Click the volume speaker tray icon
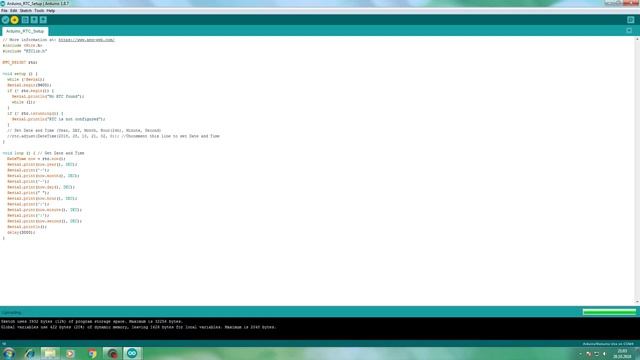640x360 pixels. (604, 354)
